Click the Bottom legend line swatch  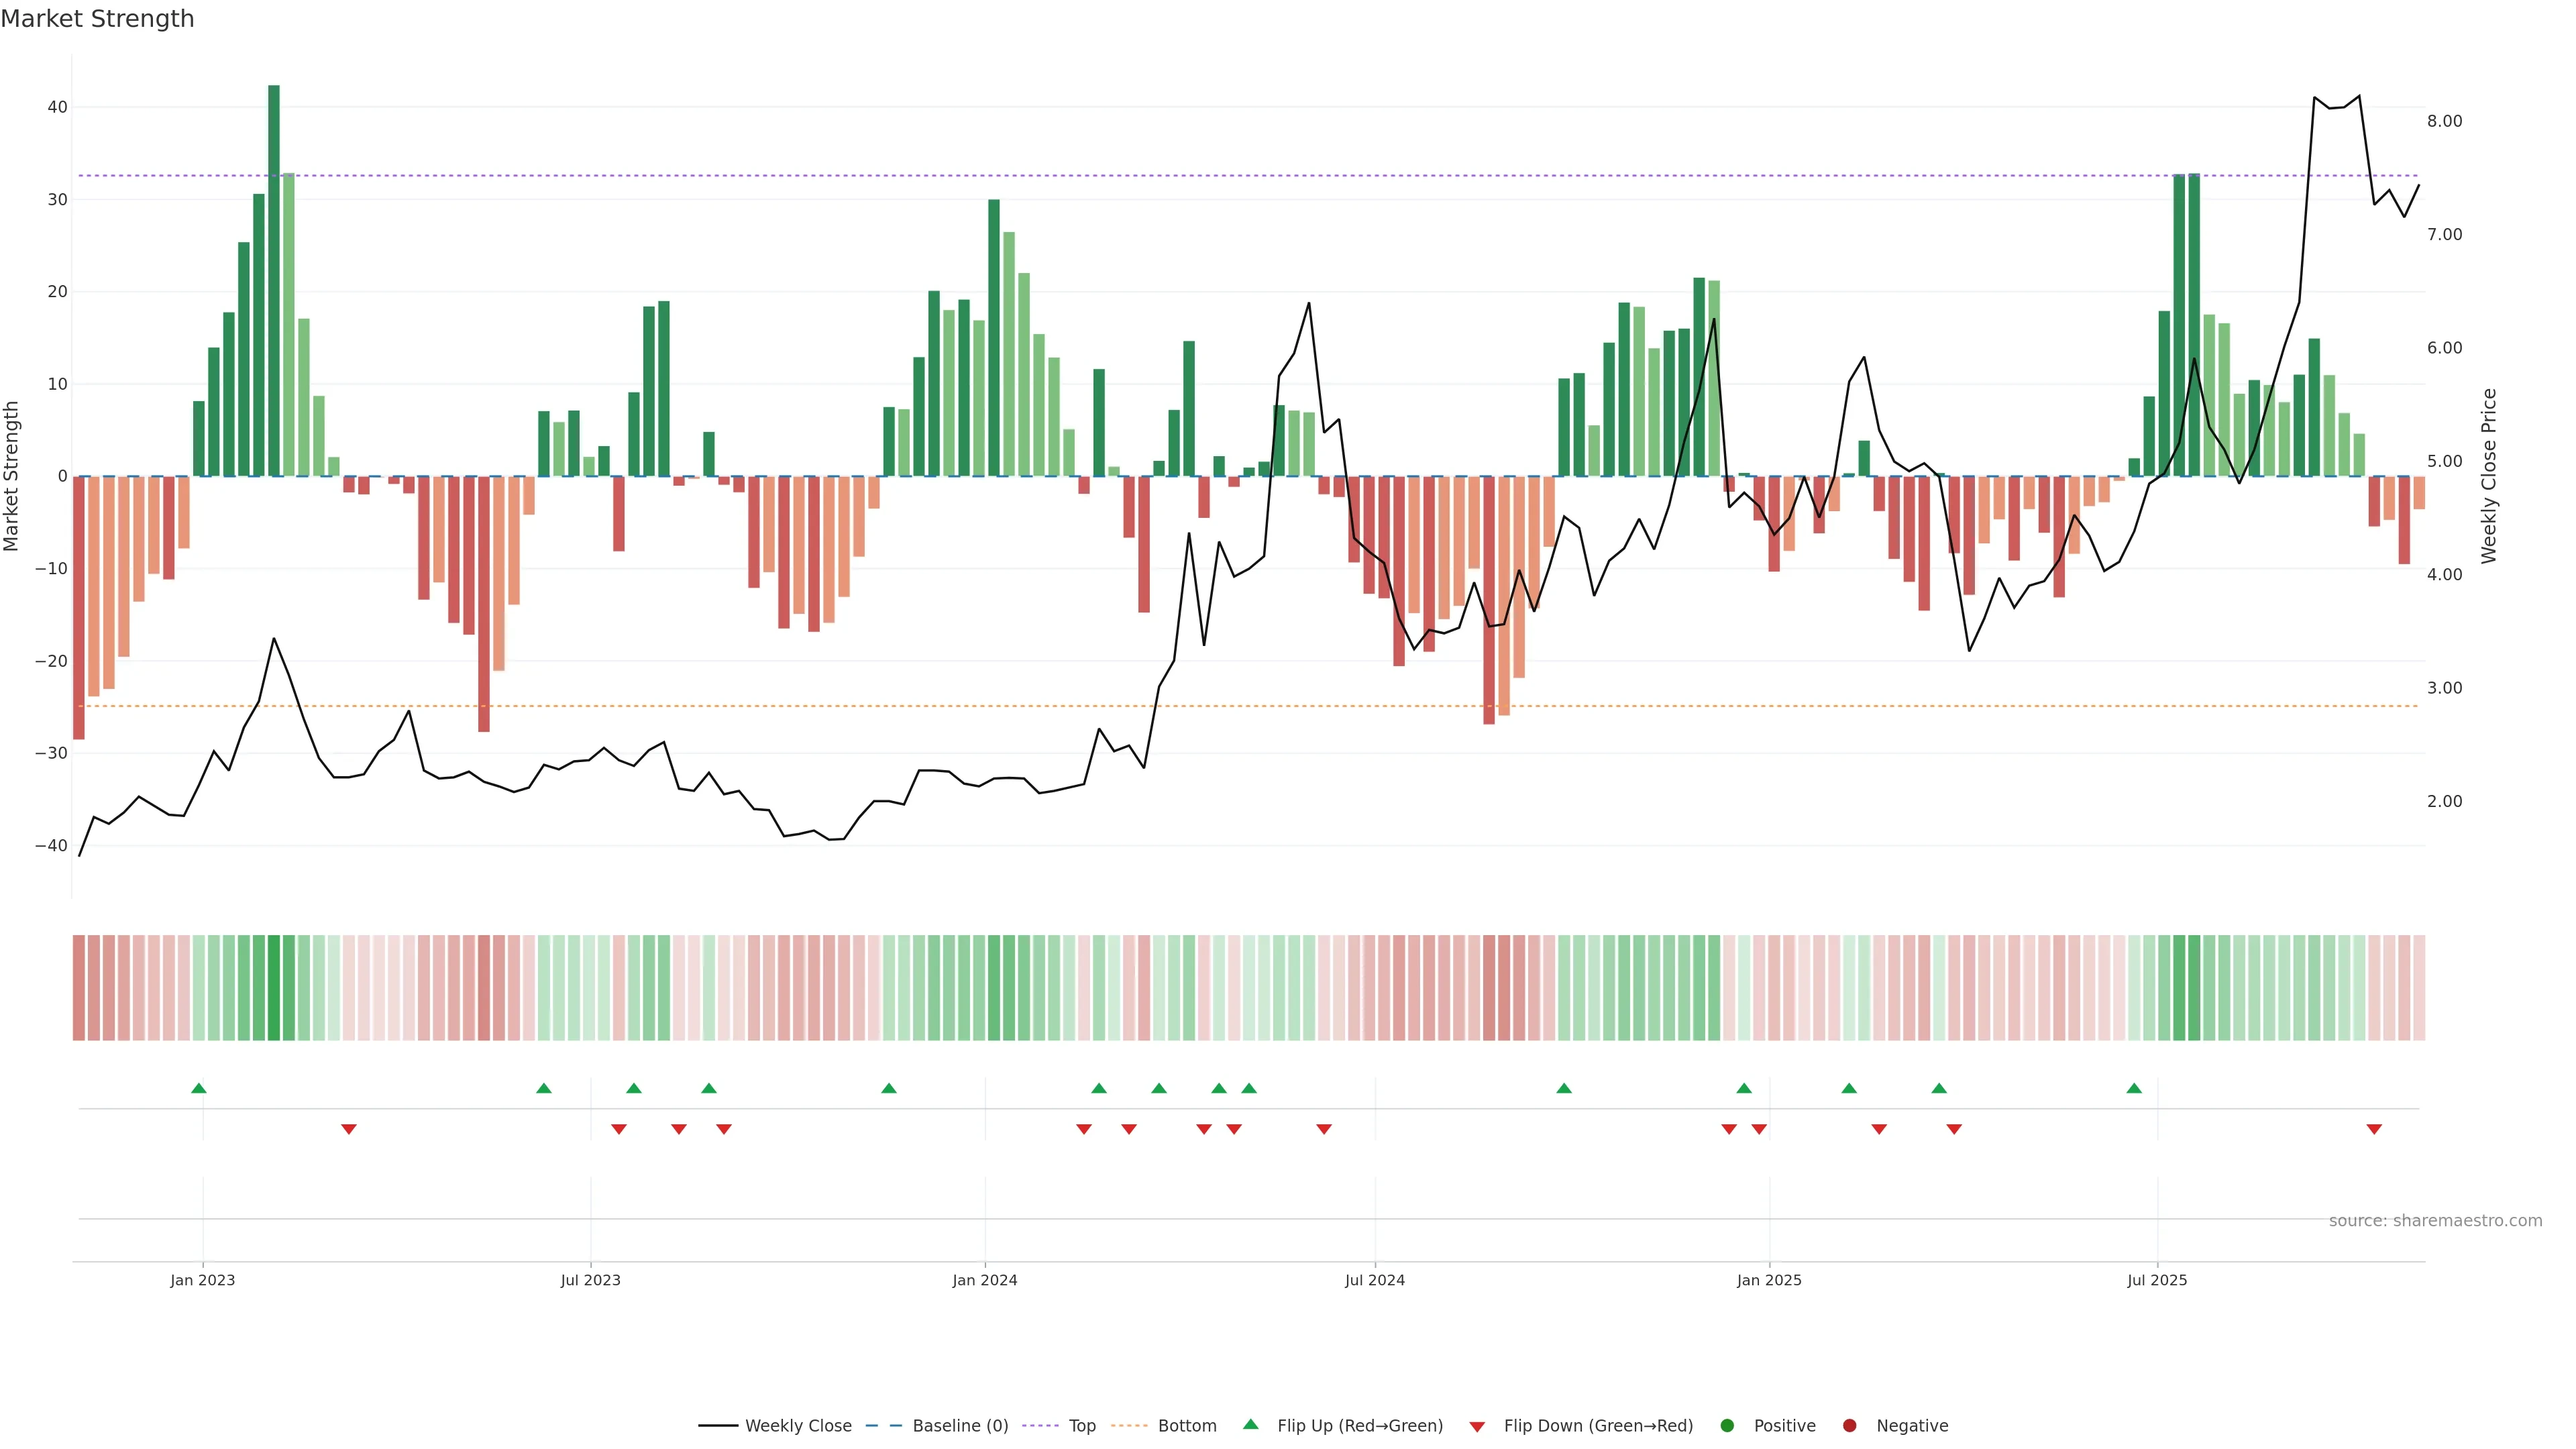pos(1129,1425)
